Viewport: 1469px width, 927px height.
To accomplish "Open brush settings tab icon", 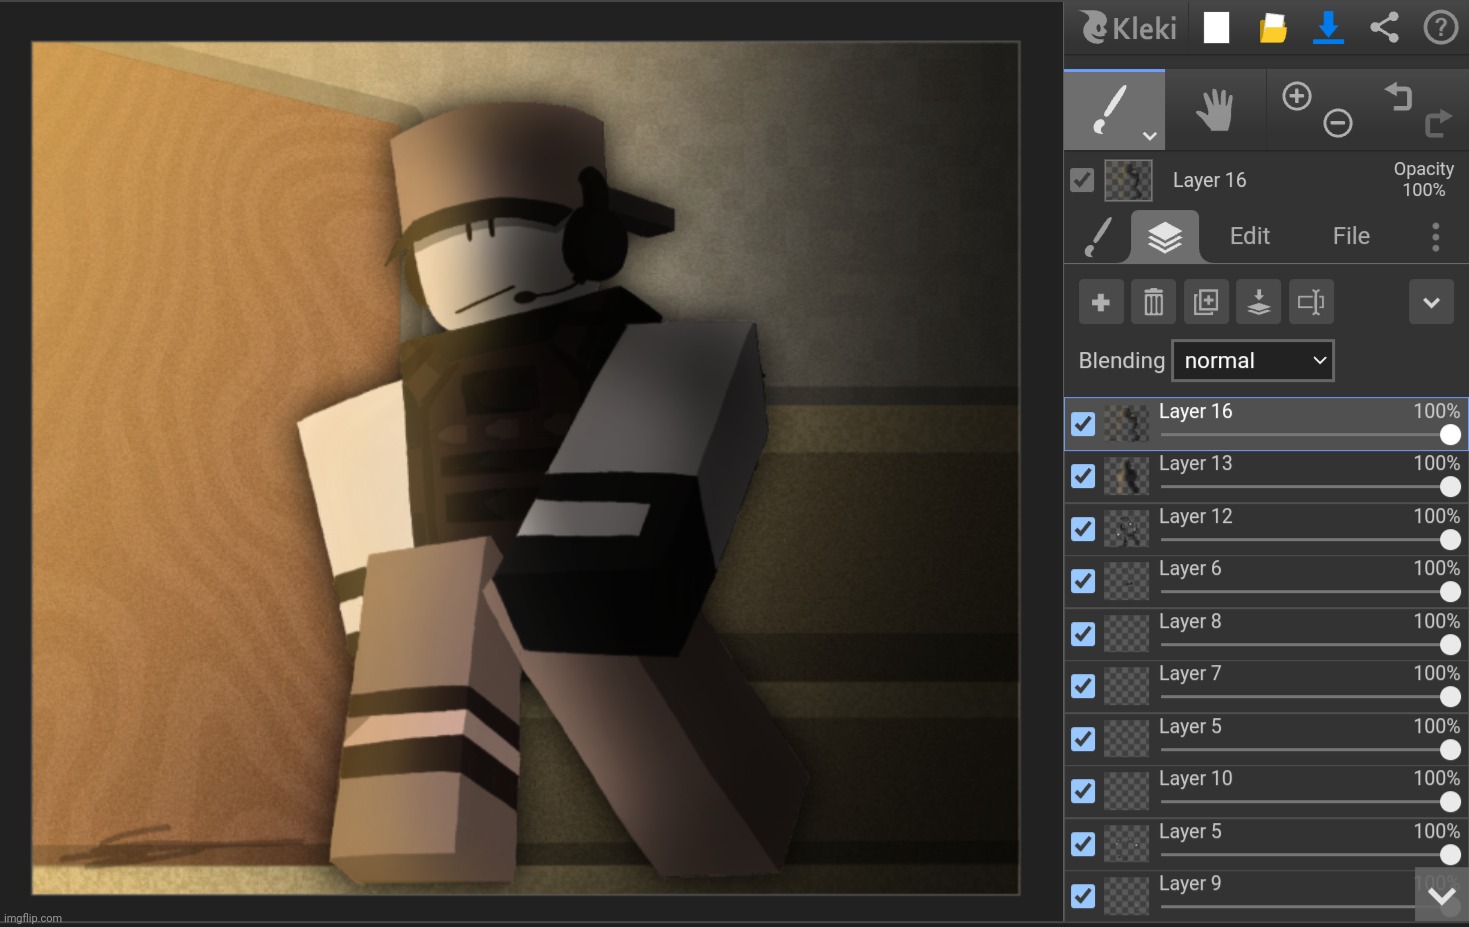I will point(1098,237).
